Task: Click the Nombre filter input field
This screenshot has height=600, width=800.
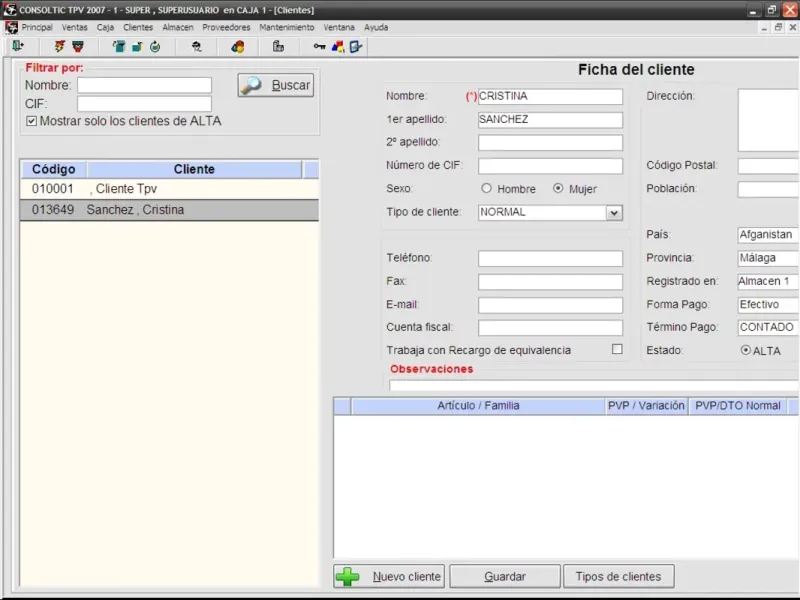Action: pos(144,85)
